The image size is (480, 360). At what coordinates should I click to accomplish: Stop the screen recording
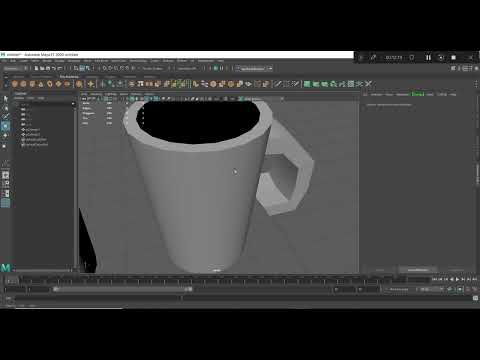tap(453, 57)
